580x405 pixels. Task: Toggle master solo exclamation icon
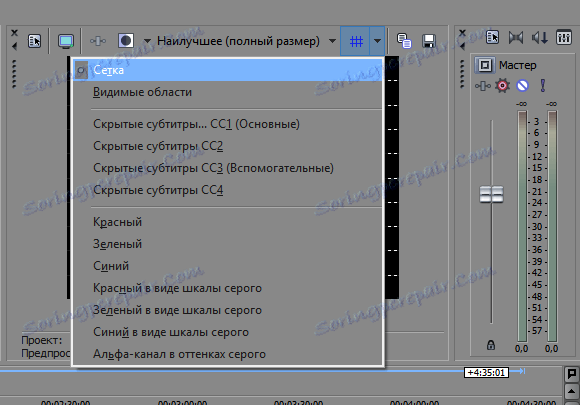[543, 85]
